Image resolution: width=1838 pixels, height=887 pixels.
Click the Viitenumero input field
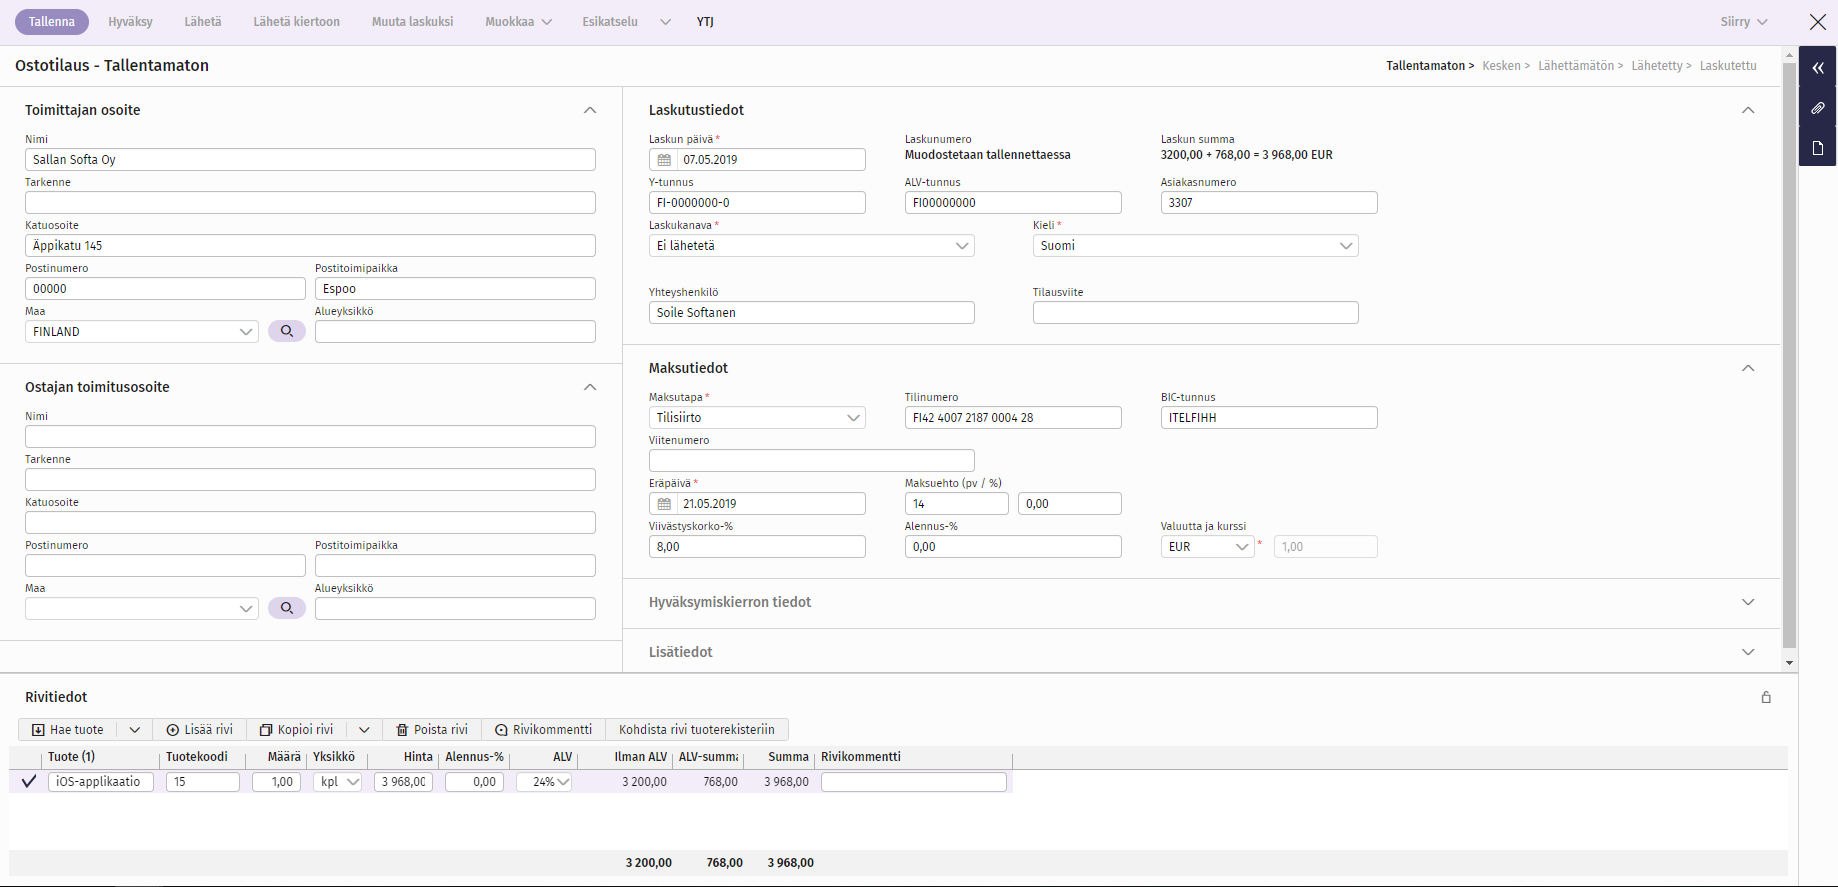[811, 461]
